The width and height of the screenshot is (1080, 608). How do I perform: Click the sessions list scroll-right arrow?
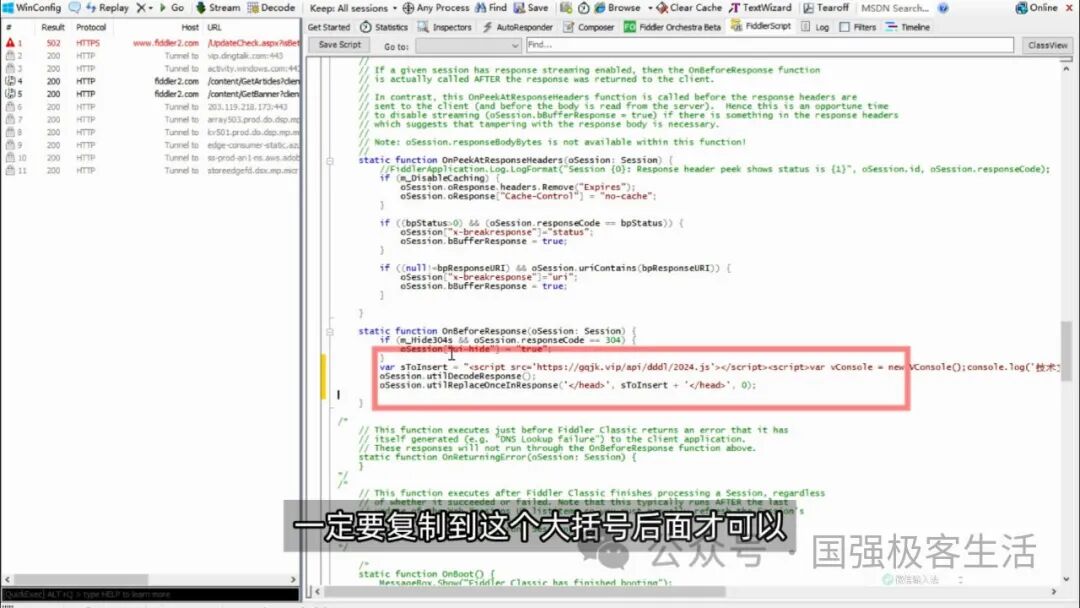(x=293, y=580)
